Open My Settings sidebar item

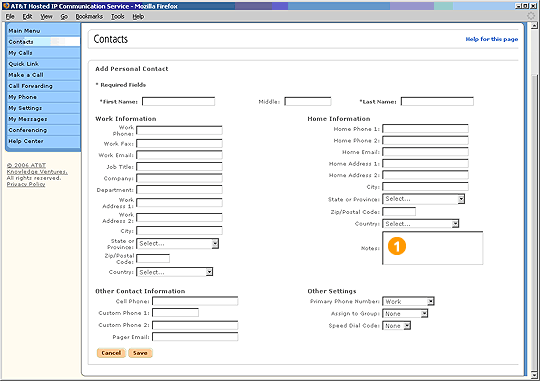point(43,108)
